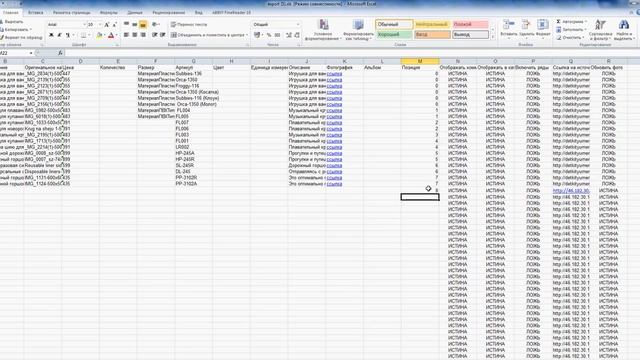Image resolution: width=640 pixels, height=360 pixels.
Task: Open the 'ссылка' link in Subbies-136 row
Action: tap(334, 74)
